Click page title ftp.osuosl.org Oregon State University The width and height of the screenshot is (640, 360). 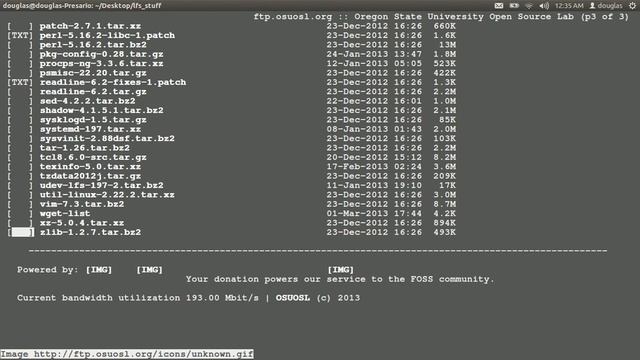coord(441,17)
